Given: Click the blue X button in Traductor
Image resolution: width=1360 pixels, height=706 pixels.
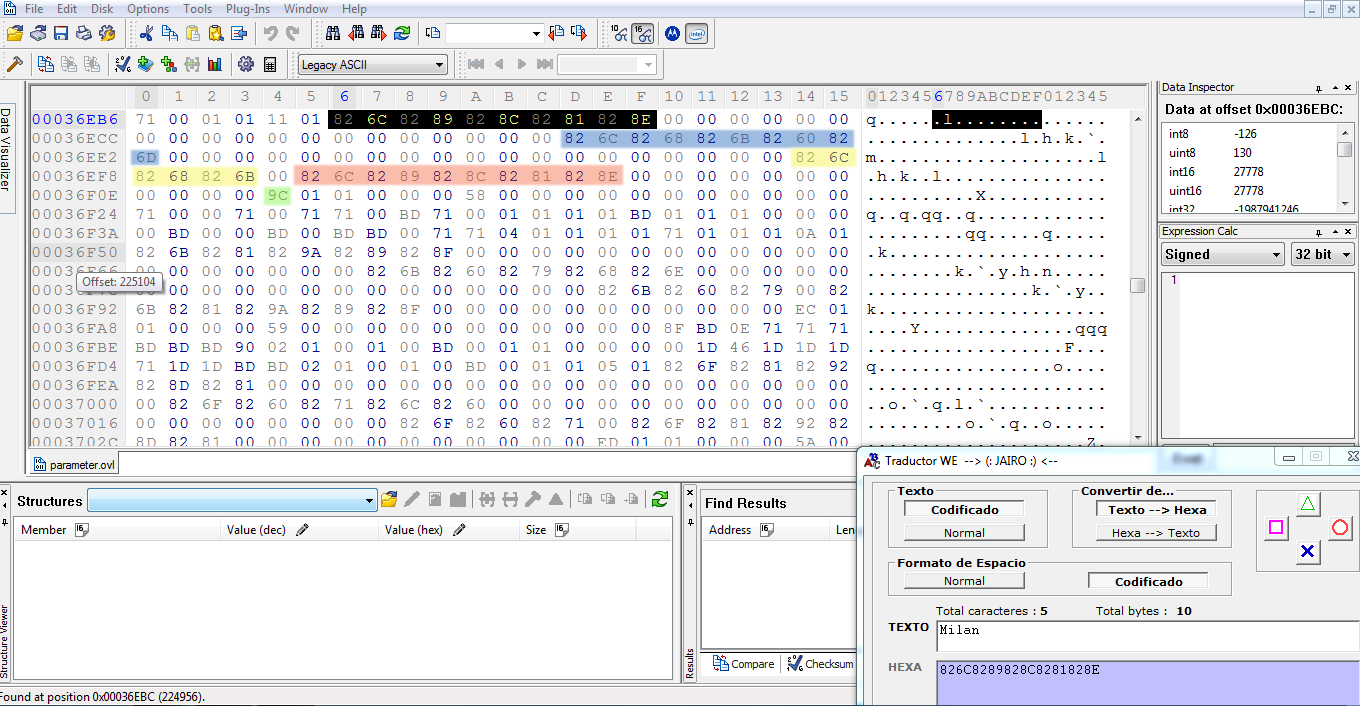Looking at the screenshot, I should pyautogui.click(x=1308, y=551).
